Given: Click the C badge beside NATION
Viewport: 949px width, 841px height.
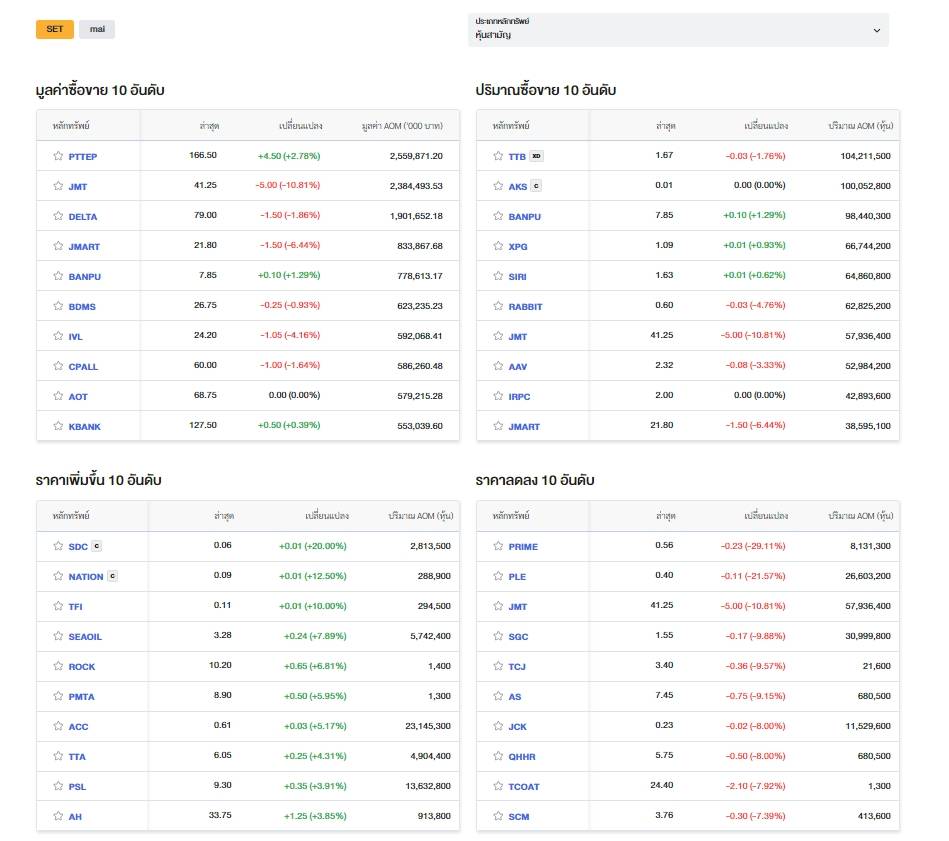Looking at the screenshot, I should coord(113,576).
